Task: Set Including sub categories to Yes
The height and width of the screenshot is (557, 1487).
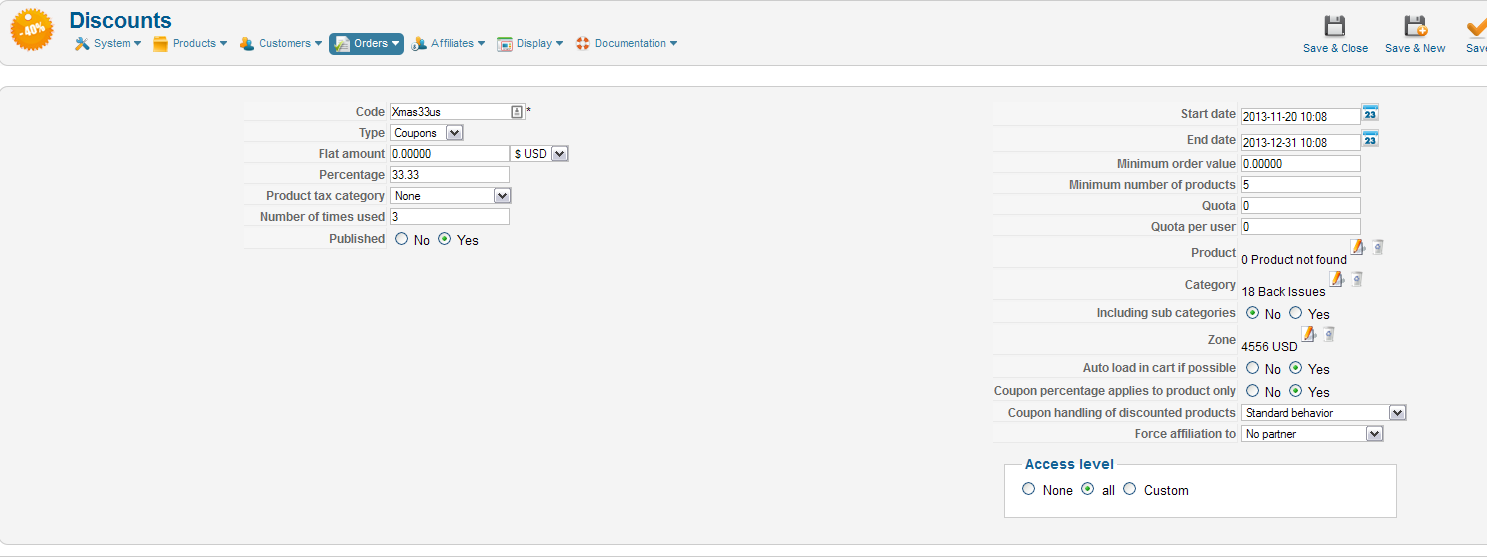Action: pos(1295,313)
